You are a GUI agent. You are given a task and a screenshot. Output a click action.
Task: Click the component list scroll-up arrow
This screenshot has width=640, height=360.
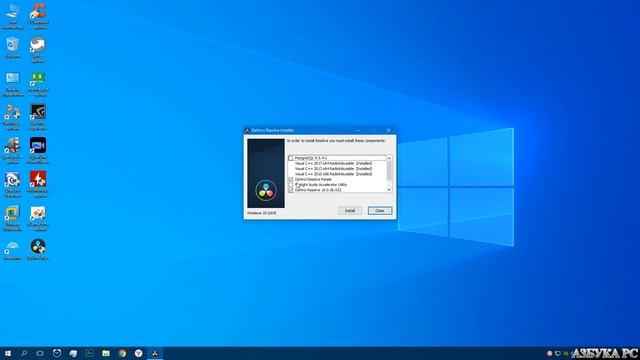(x=389, y=158)
